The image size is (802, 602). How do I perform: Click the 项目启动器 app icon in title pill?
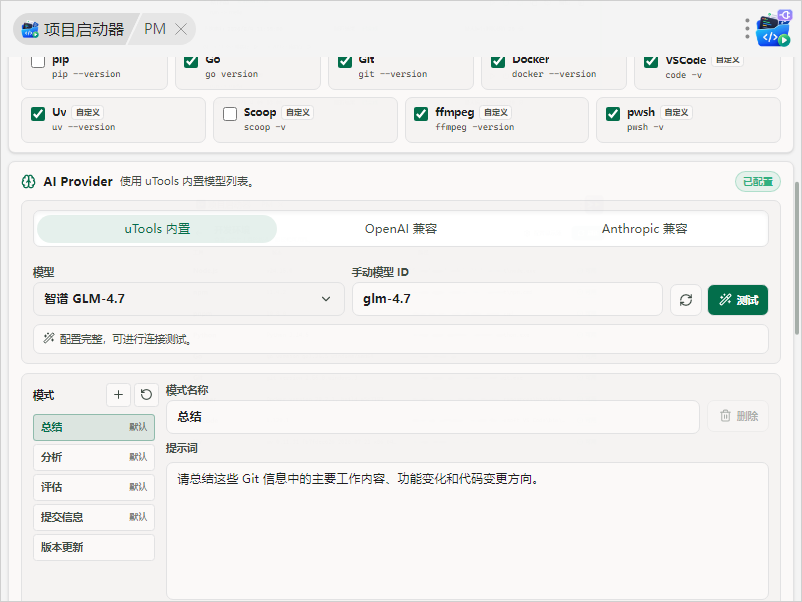[30, 30]
